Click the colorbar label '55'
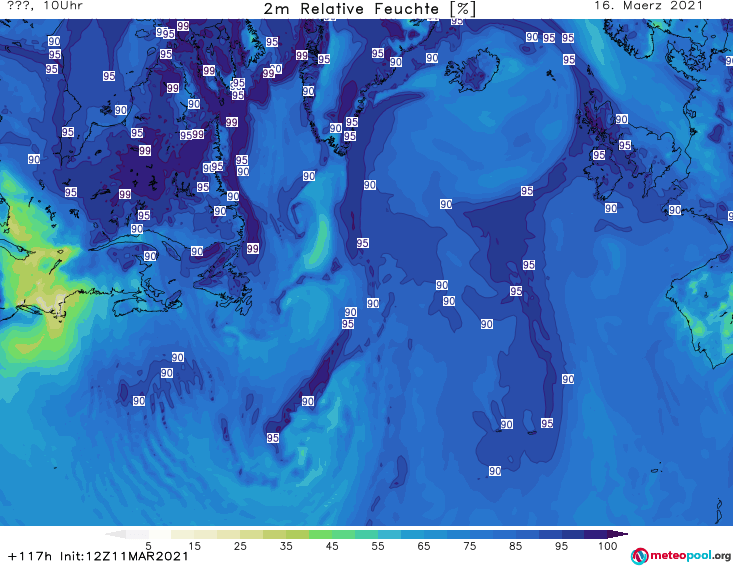 pos(378,546)
